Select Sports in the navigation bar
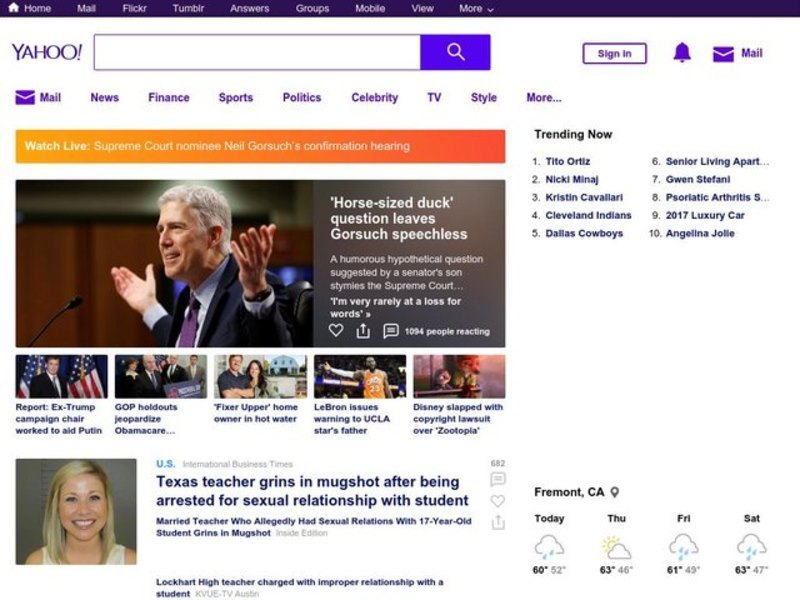 pyautogui.click(x=236, y=98)
